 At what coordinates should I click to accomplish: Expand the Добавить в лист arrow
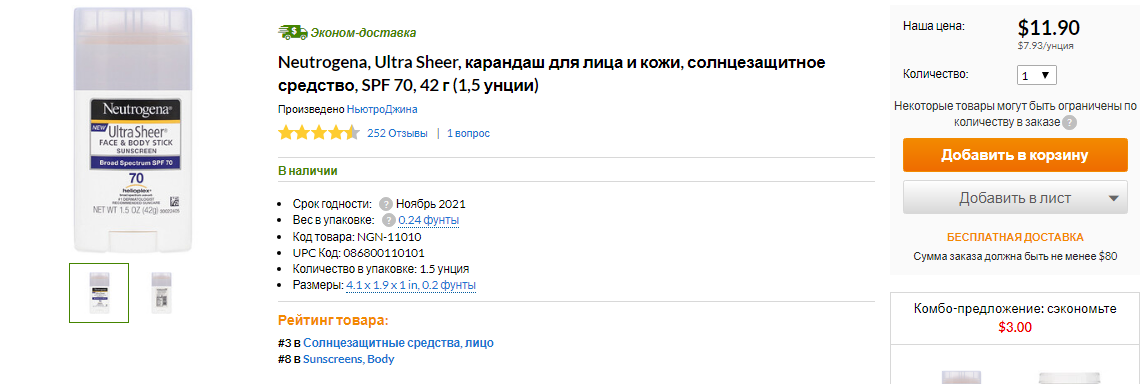click(x=1113, y=198)
